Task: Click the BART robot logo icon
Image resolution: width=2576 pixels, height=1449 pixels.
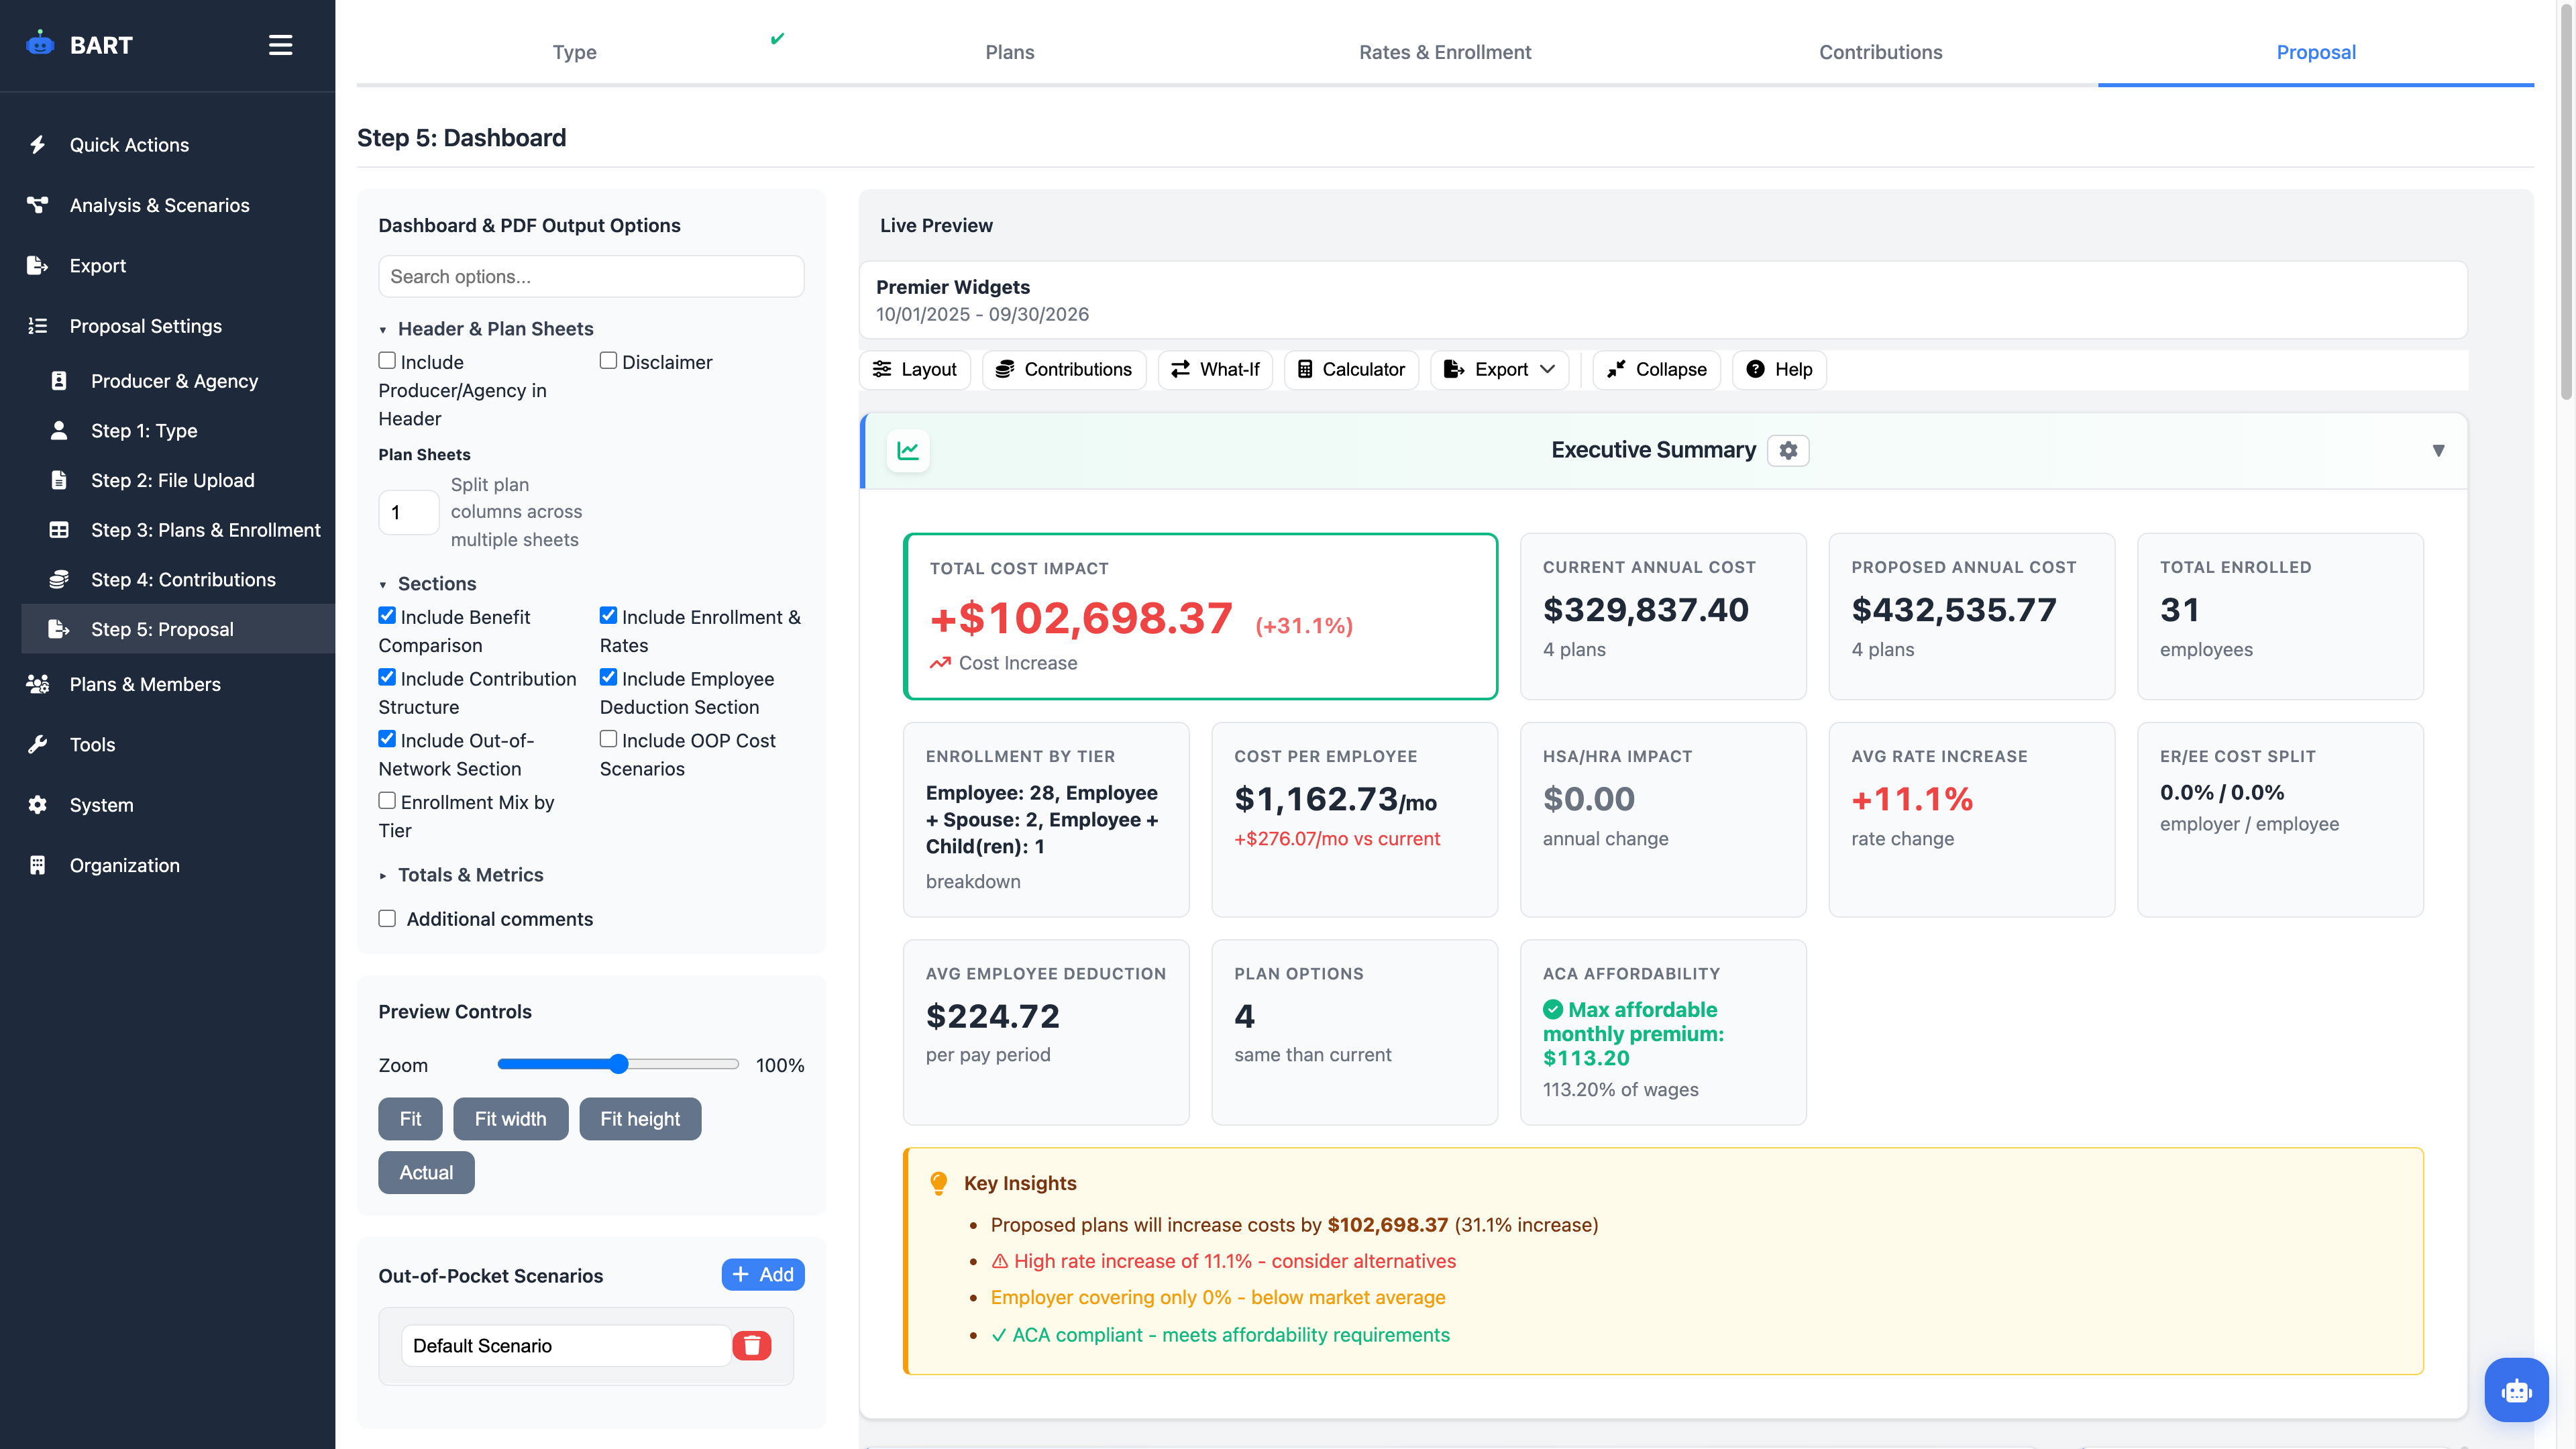Action: click(40, 44)
